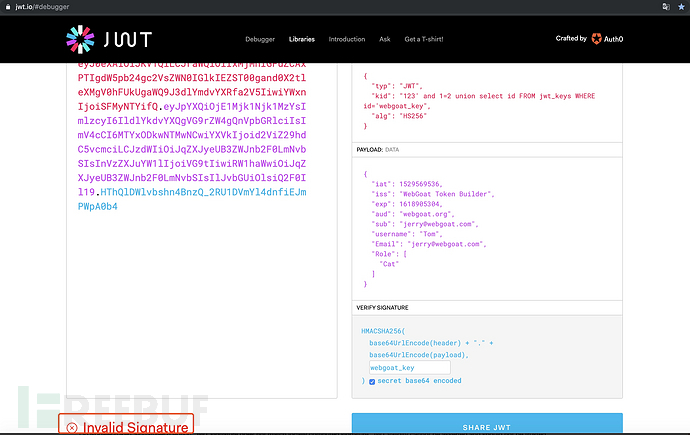Toggle the secret base64 encoded checkbox
Screen dimensions: 690x435
(372, 381)
